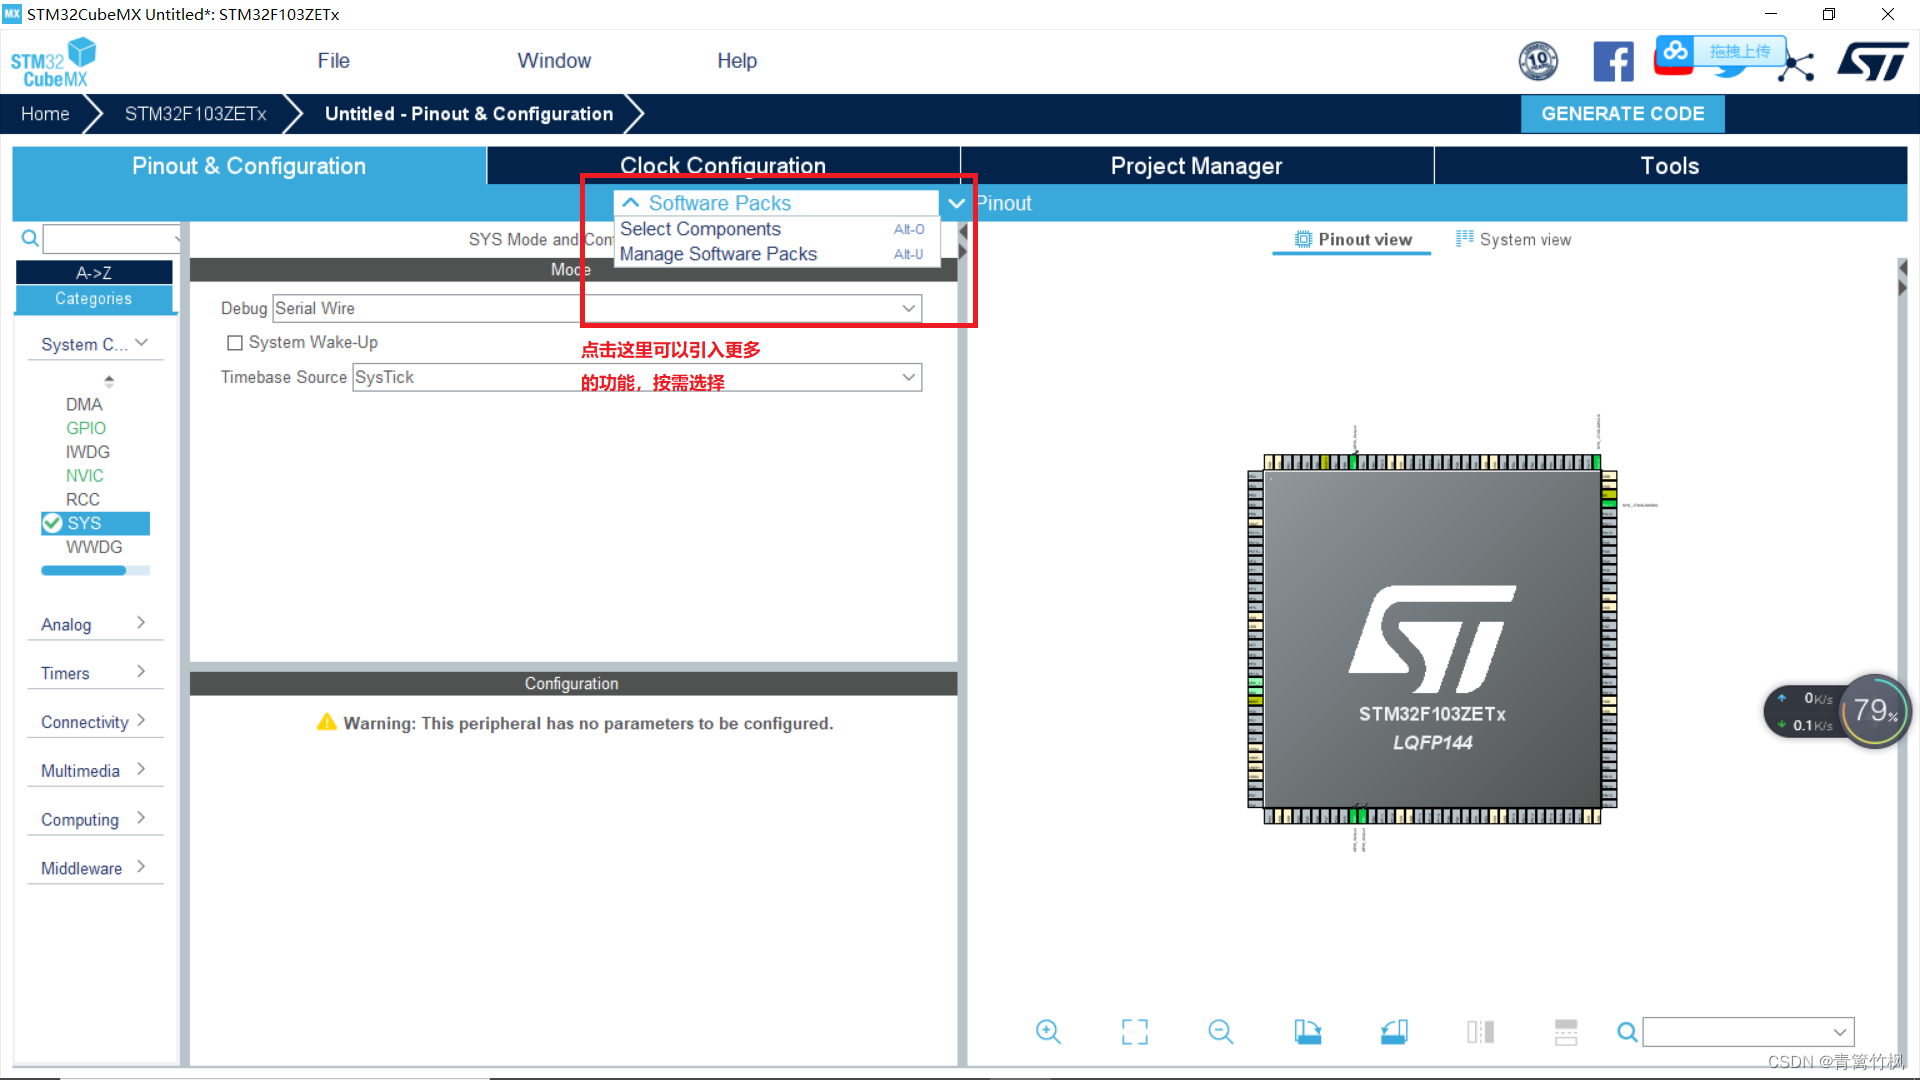The height and width of the screenshot is (1080, 1920).
Task: Click the zoom out magnifier icon
Action: tap(1221, 1032)
